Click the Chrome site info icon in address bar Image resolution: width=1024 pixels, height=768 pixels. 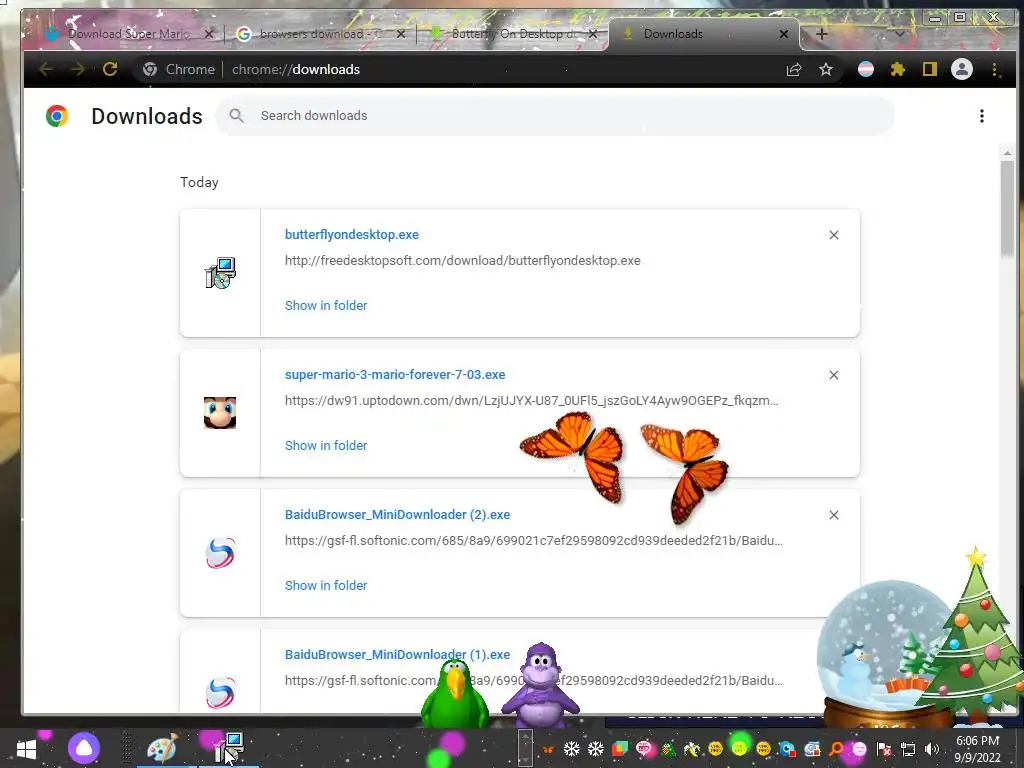[x=150, y=69]
